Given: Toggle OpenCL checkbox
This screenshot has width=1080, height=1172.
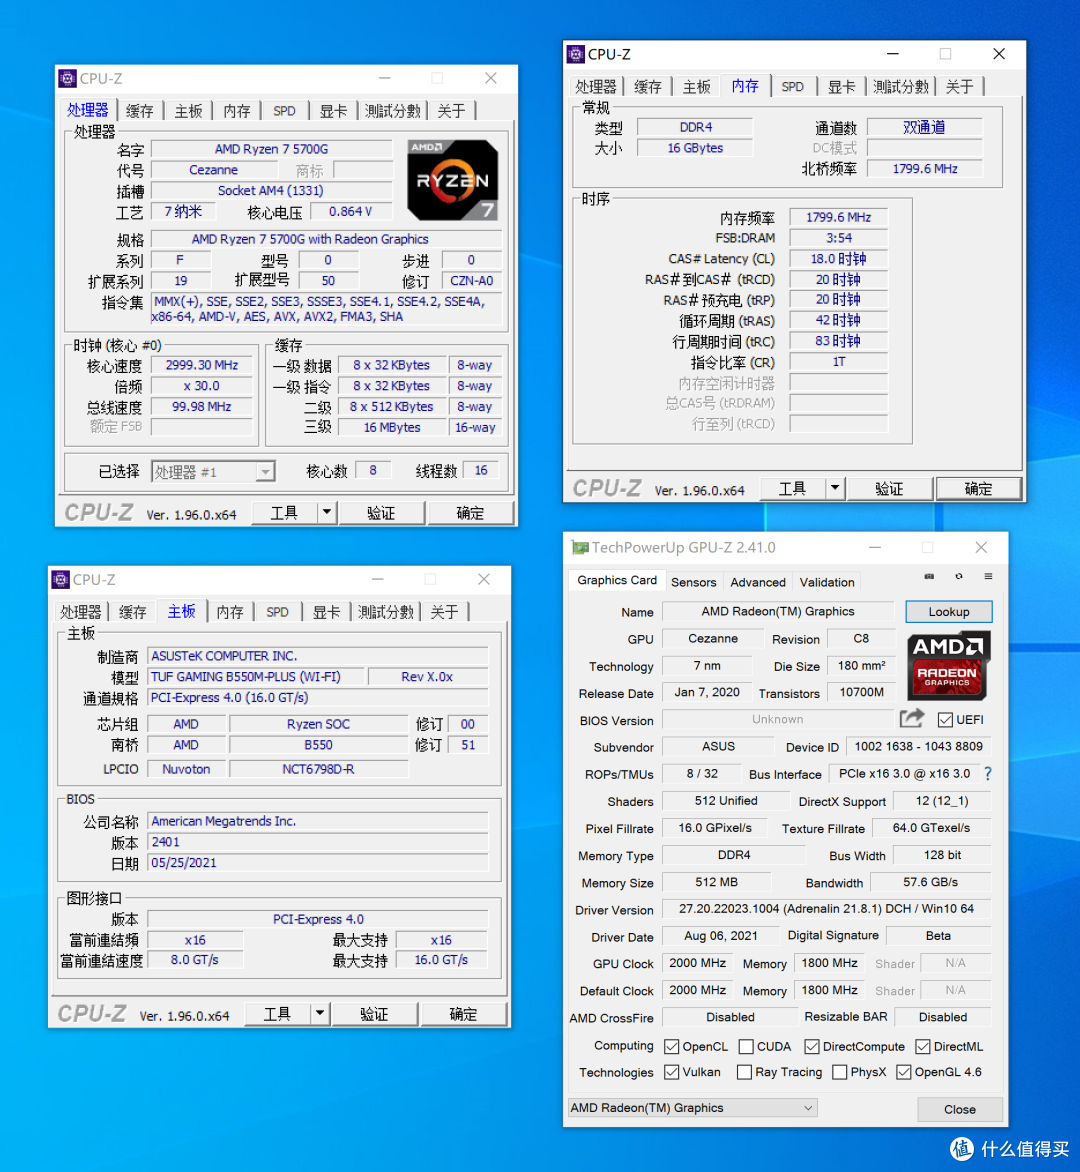Looking at the screenshot, I should coord(671,1046).
